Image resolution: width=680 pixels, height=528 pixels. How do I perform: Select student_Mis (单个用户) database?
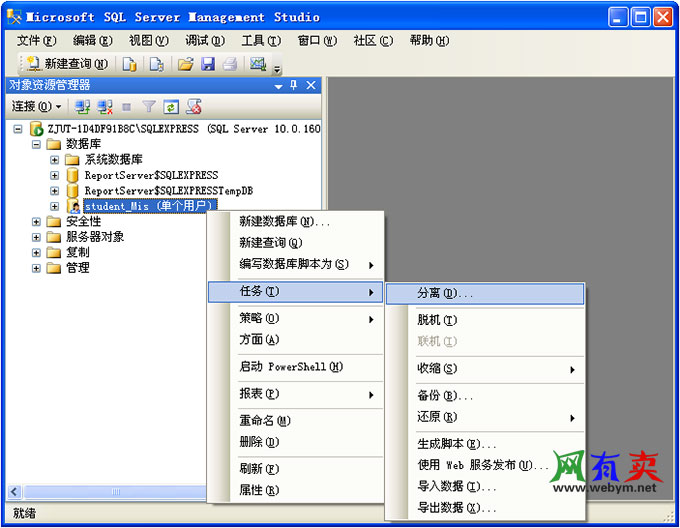[x=150, y=205]
